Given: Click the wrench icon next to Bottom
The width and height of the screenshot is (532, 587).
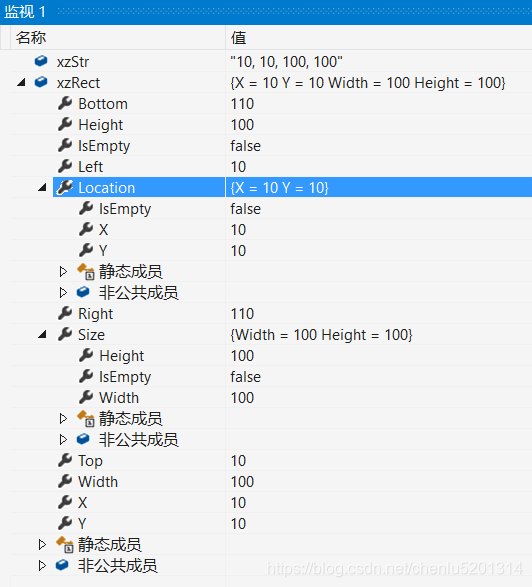Looking at the screenshot, I should (x=65, y=103).
